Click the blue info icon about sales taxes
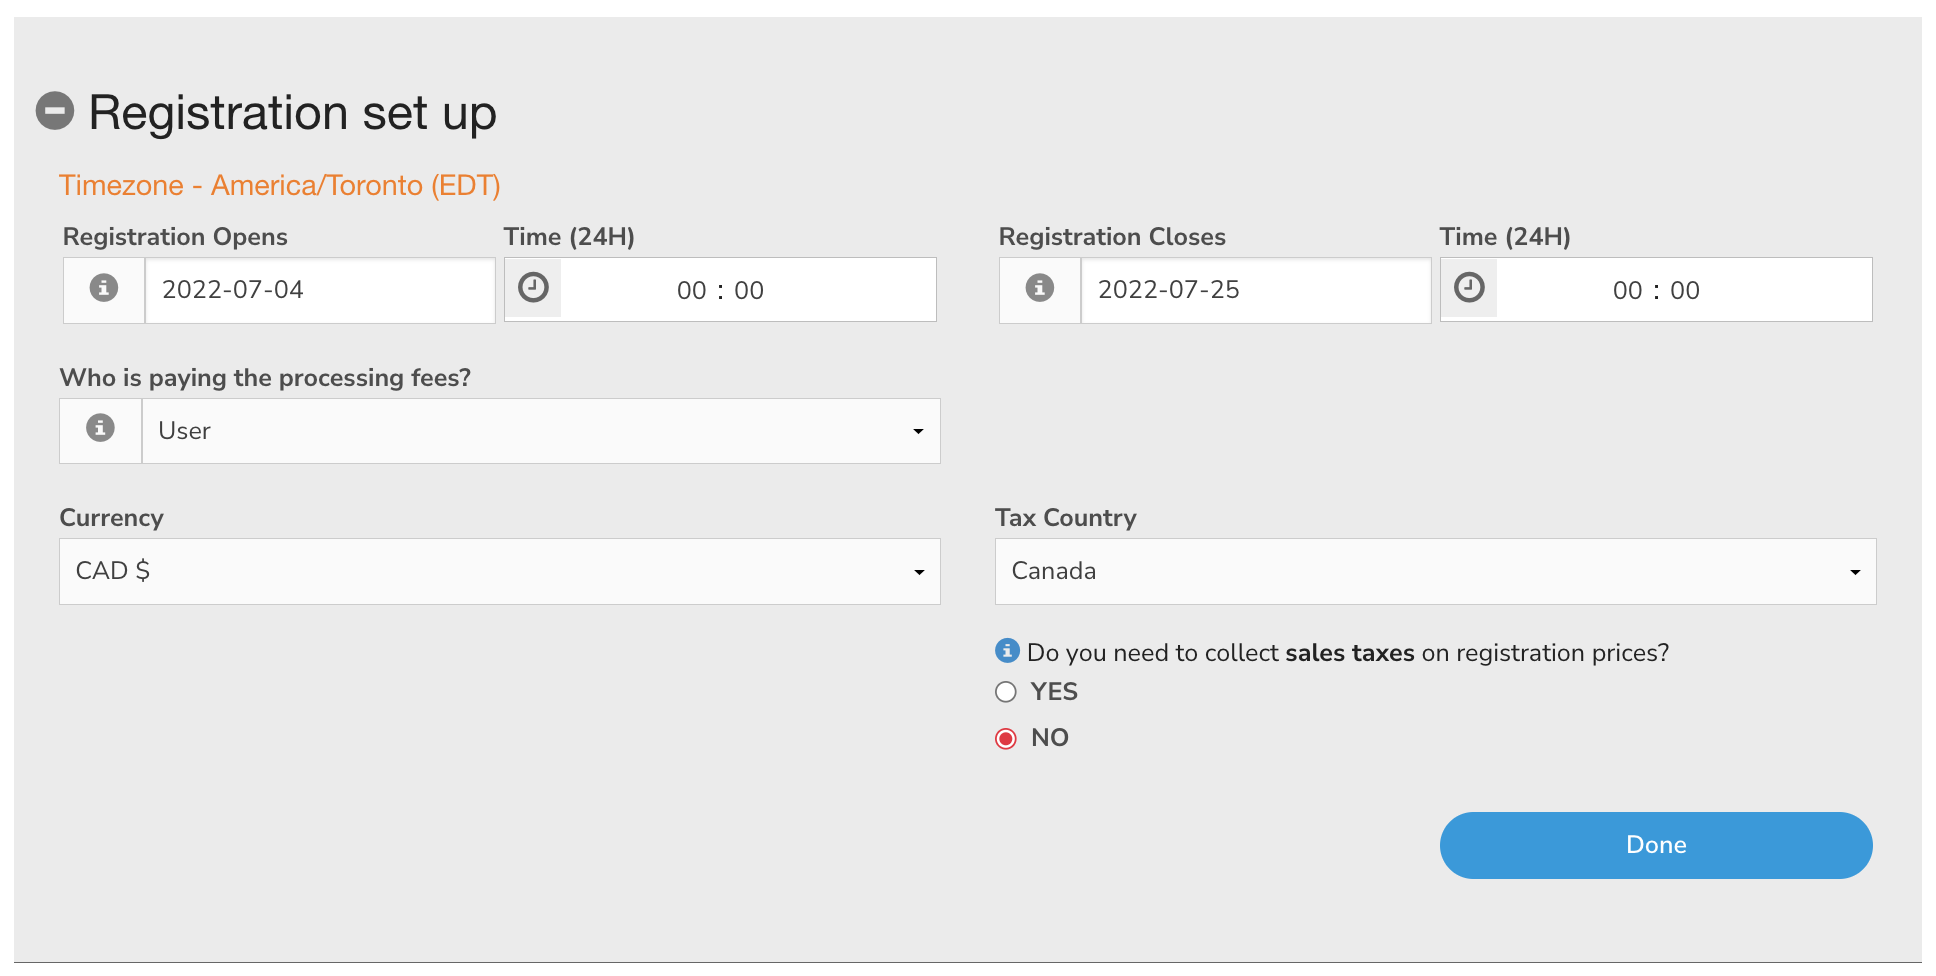Viewport: 1936px width, 976px height. 1006,651
